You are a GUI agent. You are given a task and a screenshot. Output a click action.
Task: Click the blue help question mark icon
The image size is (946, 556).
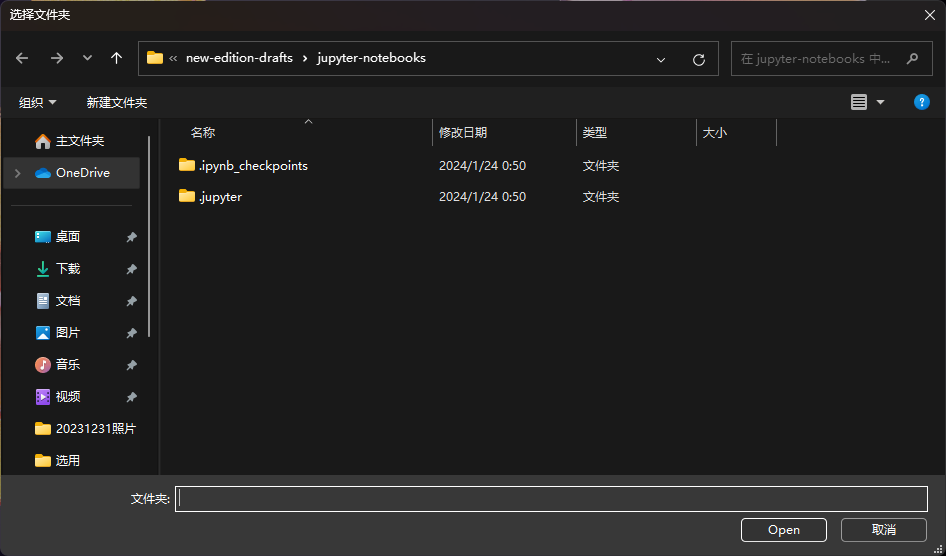922,102
